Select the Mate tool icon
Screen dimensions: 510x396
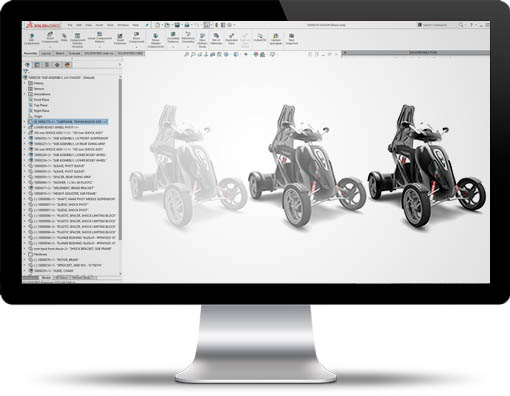[64, 37]
